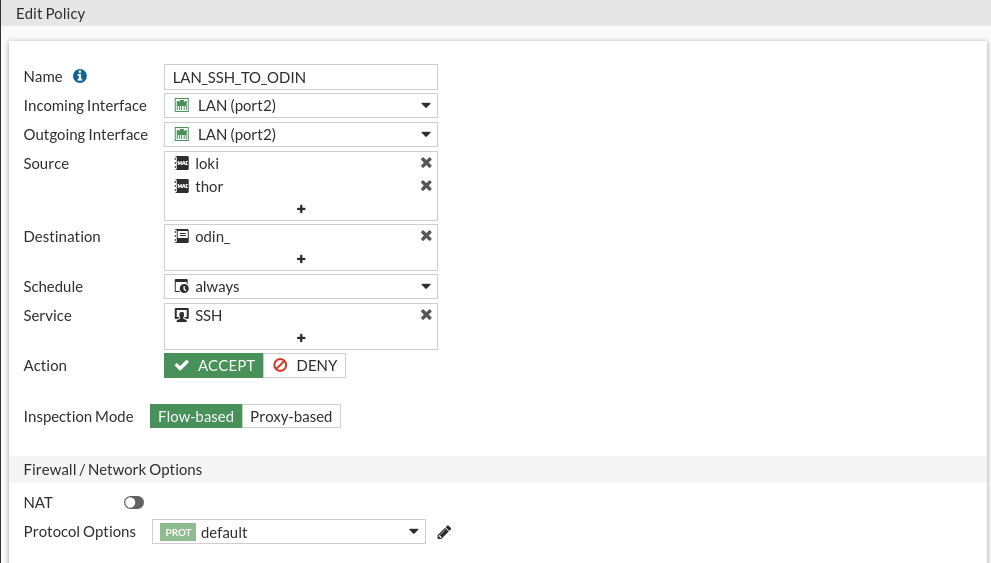Set the action to DENY

pyautogui.click(x=305, y=366)
